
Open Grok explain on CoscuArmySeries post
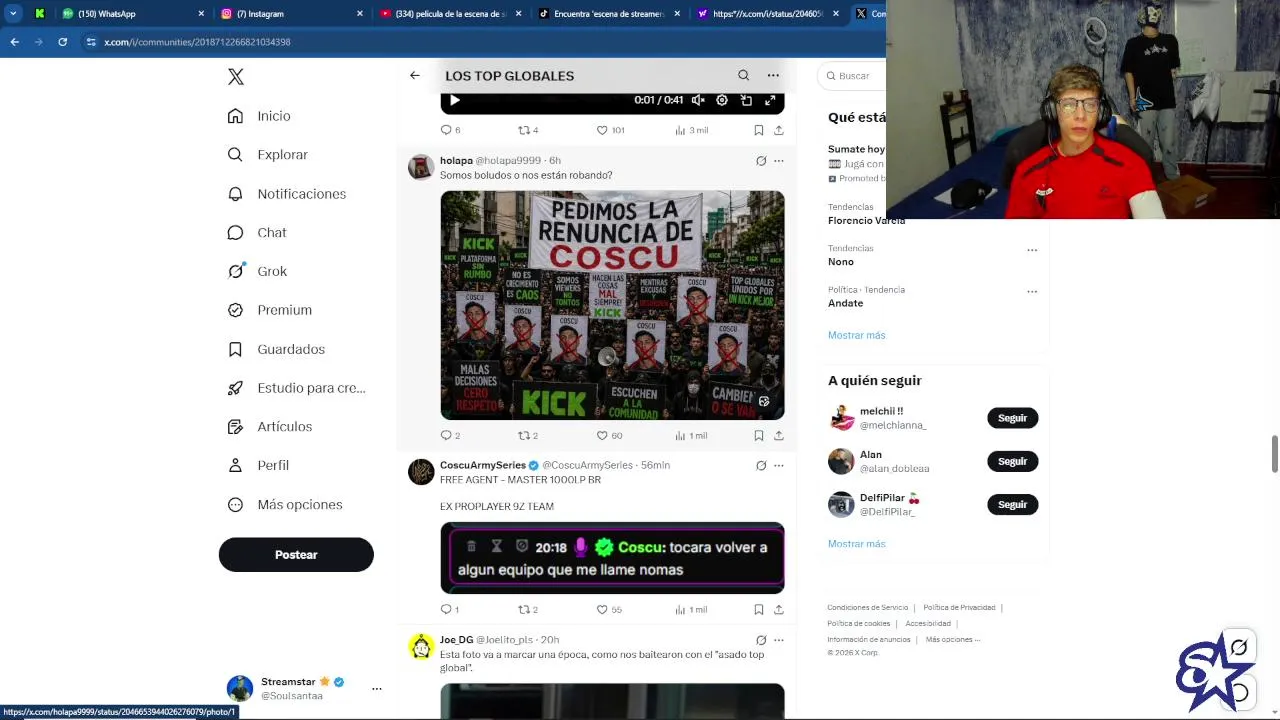pos(761,465)
